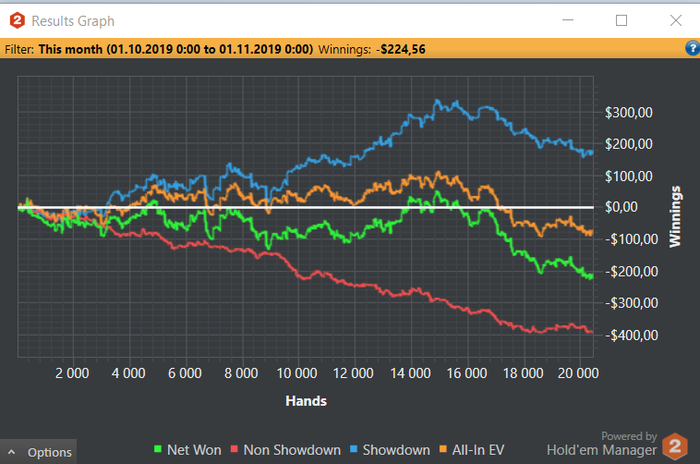The image size is (700, 464).
Task: Click the $200,00 axis label
Action: 629,144
